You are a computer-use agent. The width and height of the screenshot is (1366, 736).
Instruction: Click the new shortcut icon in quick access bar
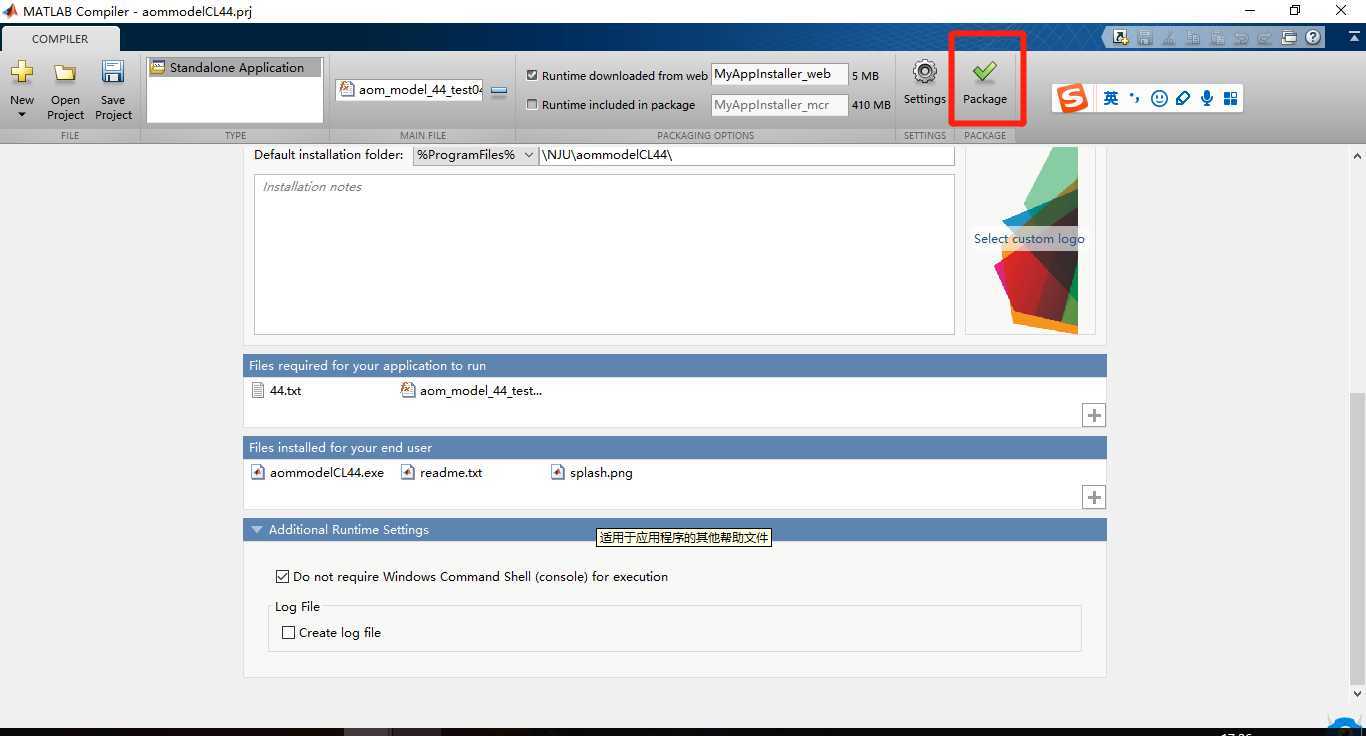tap(1120, 38)
